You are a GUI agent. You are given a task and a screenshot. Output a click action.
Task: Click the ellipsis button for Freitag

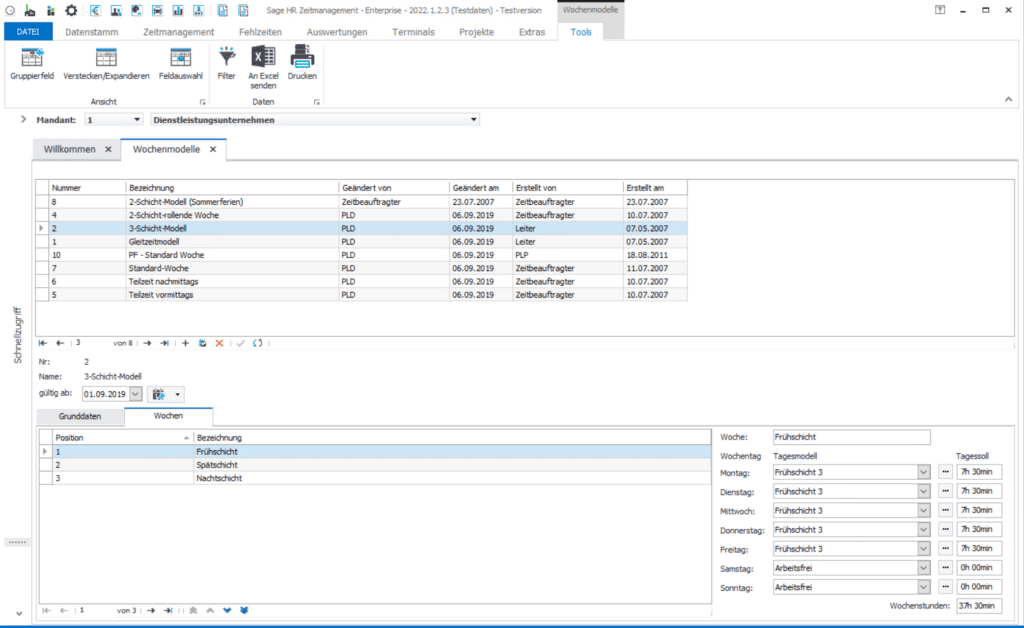(x=945, y=548)
